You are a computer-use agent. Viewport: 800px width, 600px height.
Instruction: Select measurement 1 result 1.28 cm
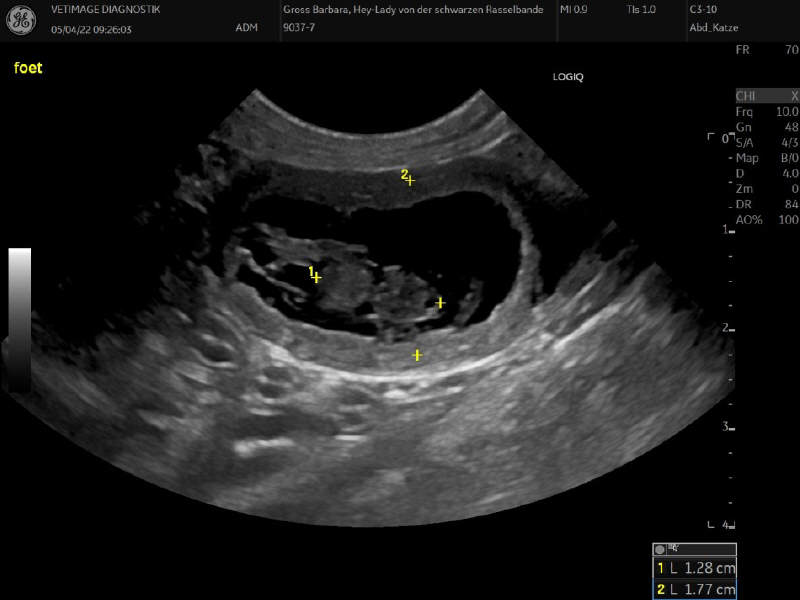click(x=694, y=568)
